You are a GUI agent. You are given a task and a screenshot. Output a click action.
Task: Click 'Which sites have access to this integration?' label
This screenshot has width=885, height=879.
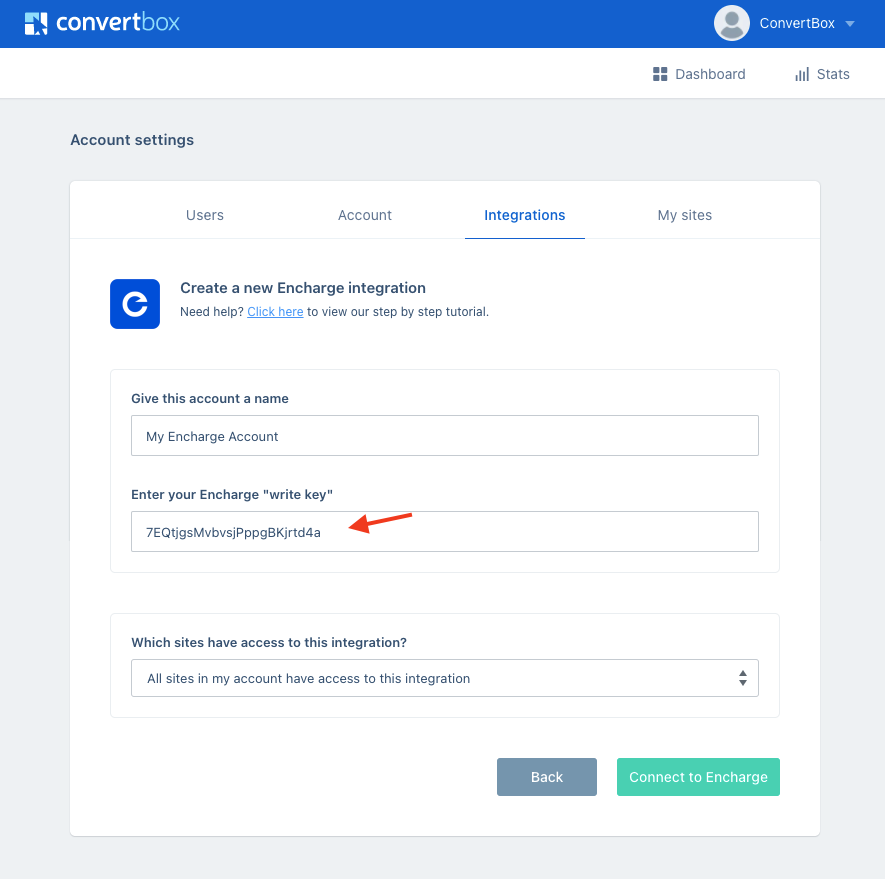pos(269,642)
